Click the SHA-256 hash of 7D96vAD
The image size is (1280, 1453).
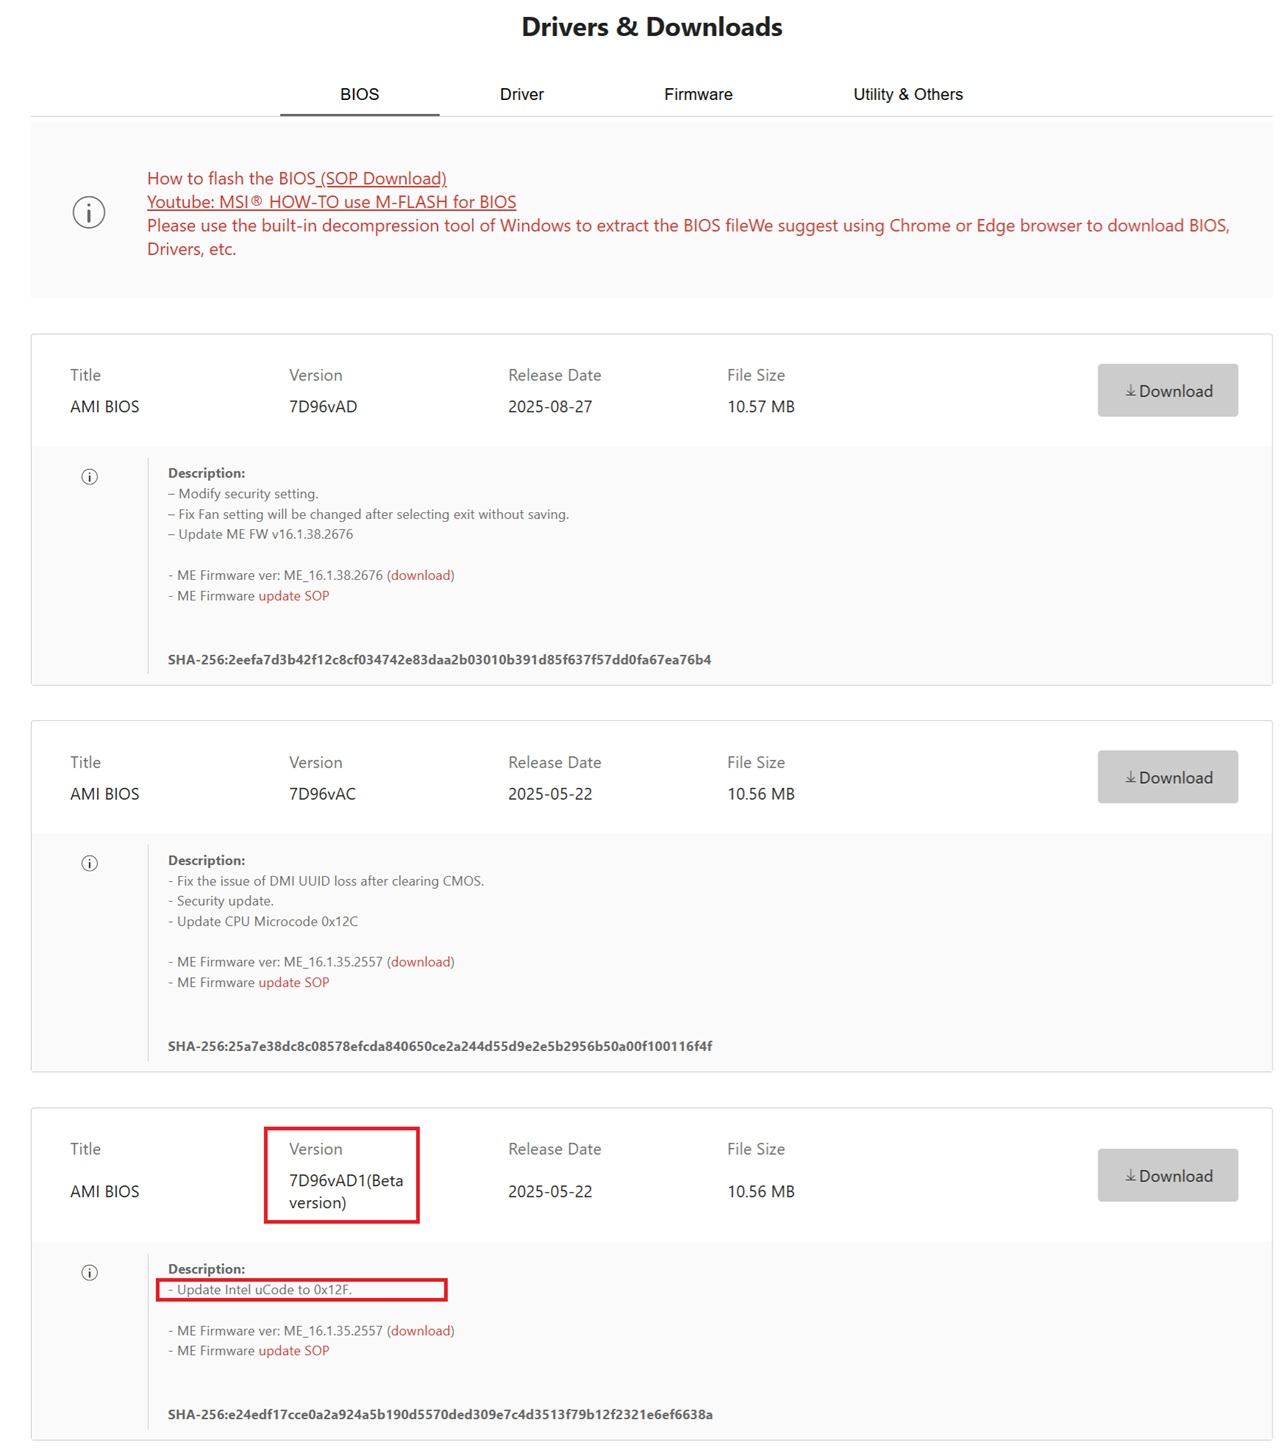tap(439, 660)
